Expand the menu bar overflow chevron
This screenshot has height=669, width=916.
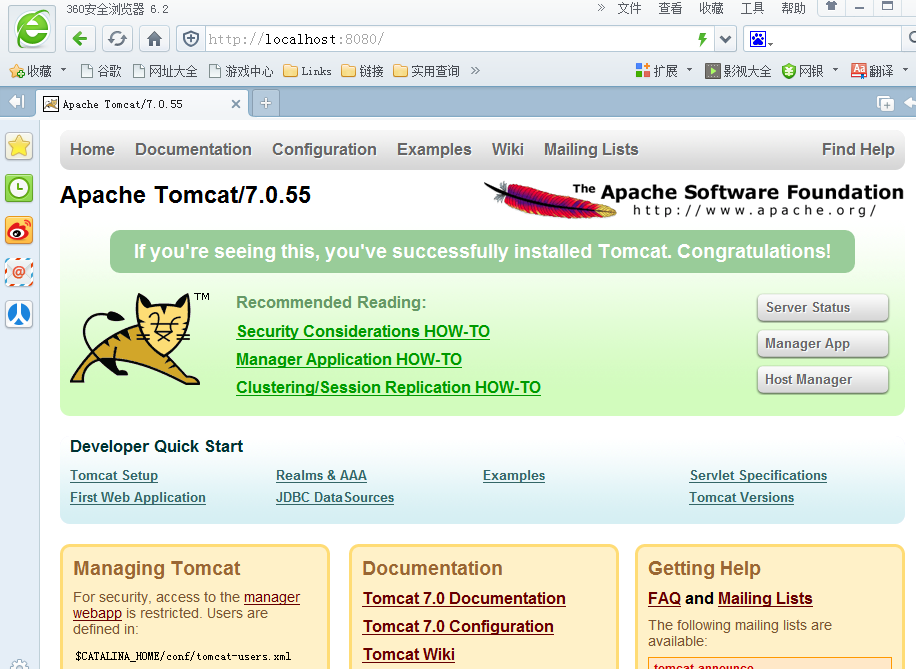(601, 8)
